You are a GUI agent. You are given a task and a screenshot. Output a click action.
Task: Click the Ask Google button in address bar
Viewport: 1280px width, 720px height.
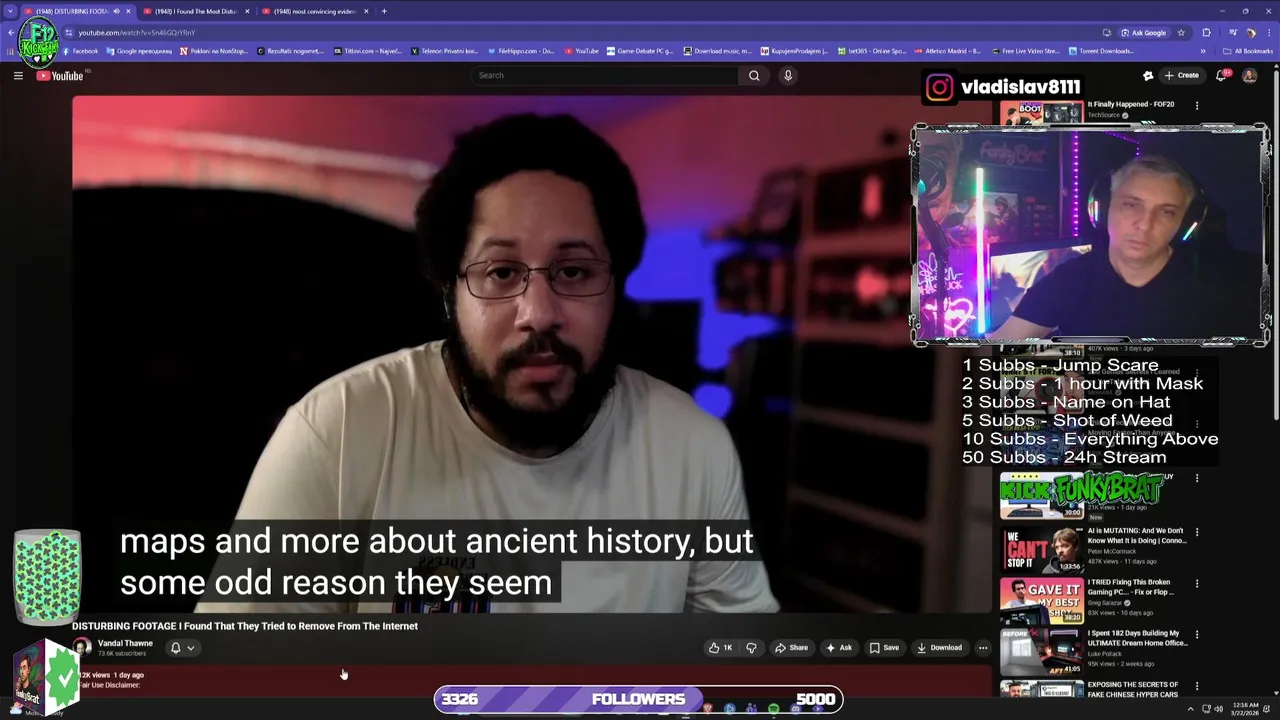click(x=1143, y=32)
